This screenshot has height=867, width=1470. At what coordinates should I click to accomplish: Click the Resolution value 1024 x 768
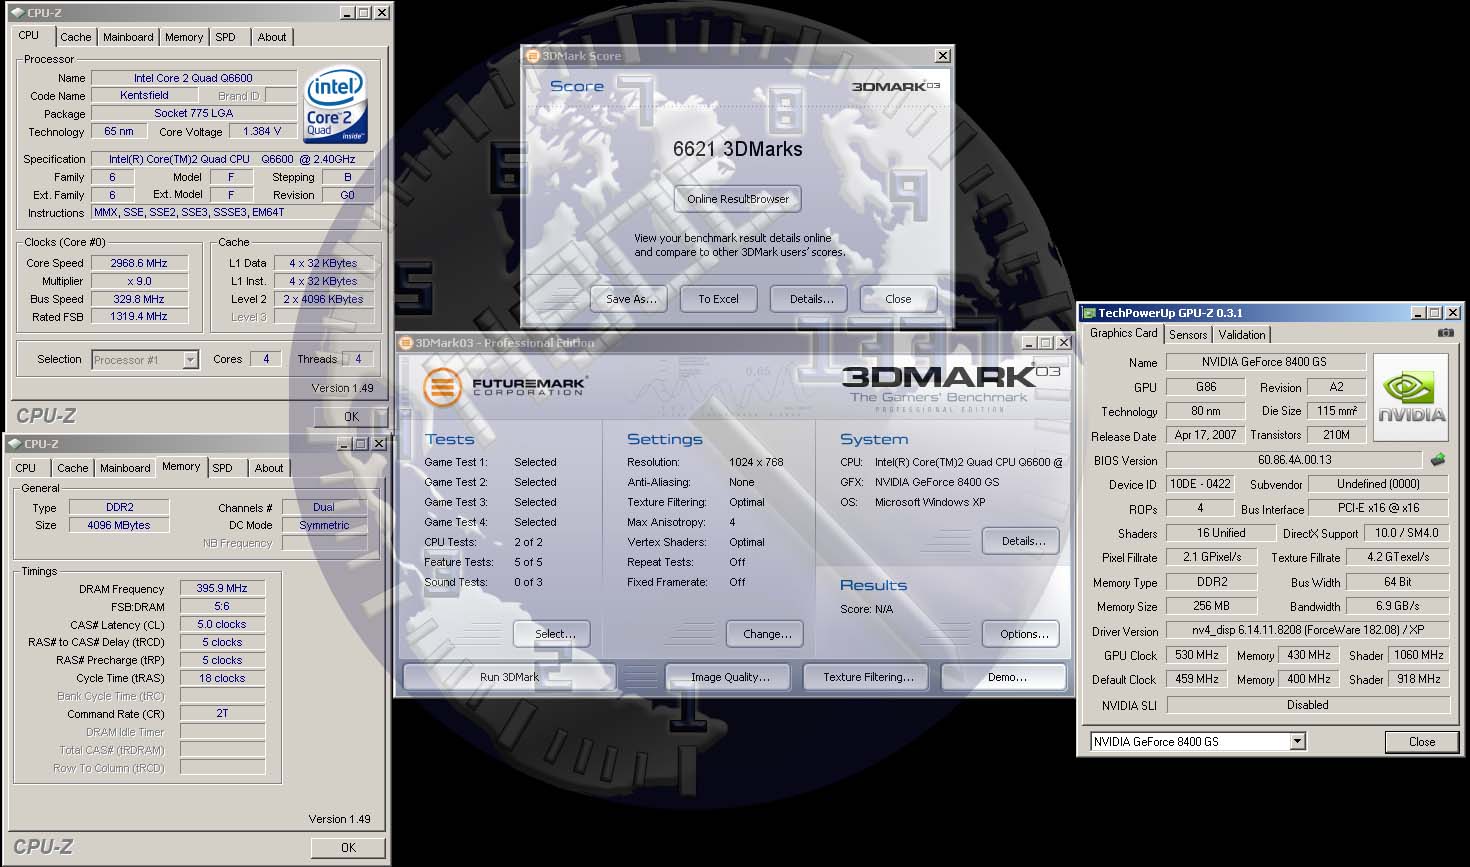tap(756, 462)
